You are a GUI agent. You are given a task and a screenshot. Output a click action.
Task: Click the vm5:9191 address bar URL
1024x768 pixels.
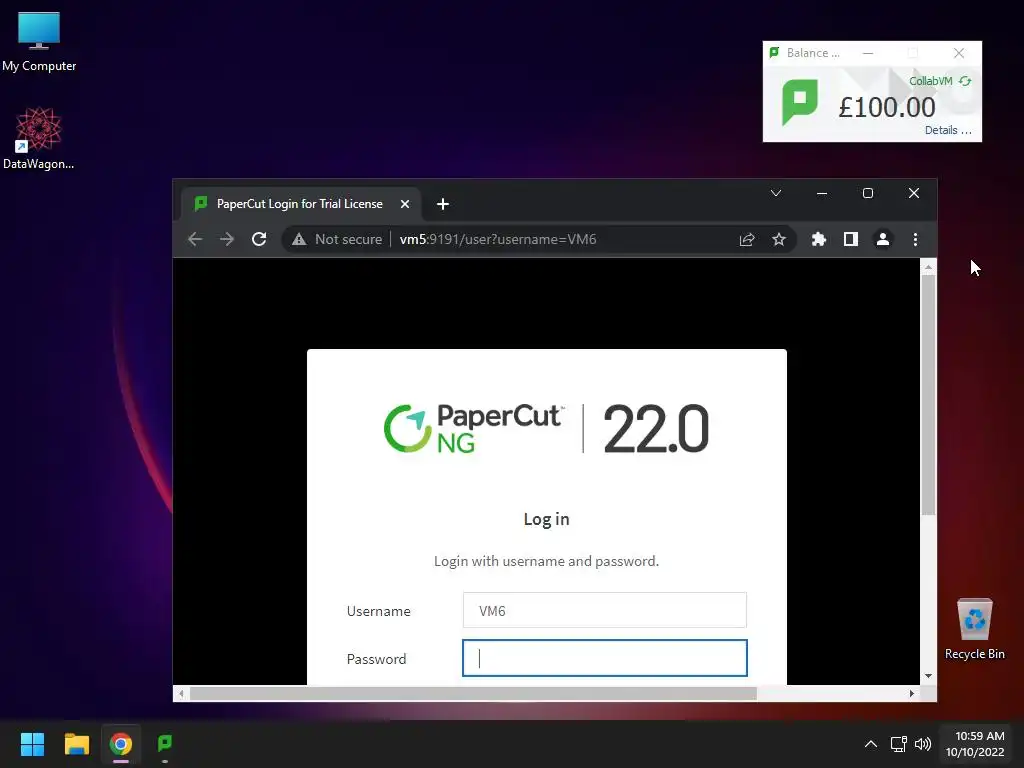(x=498, y=239)
